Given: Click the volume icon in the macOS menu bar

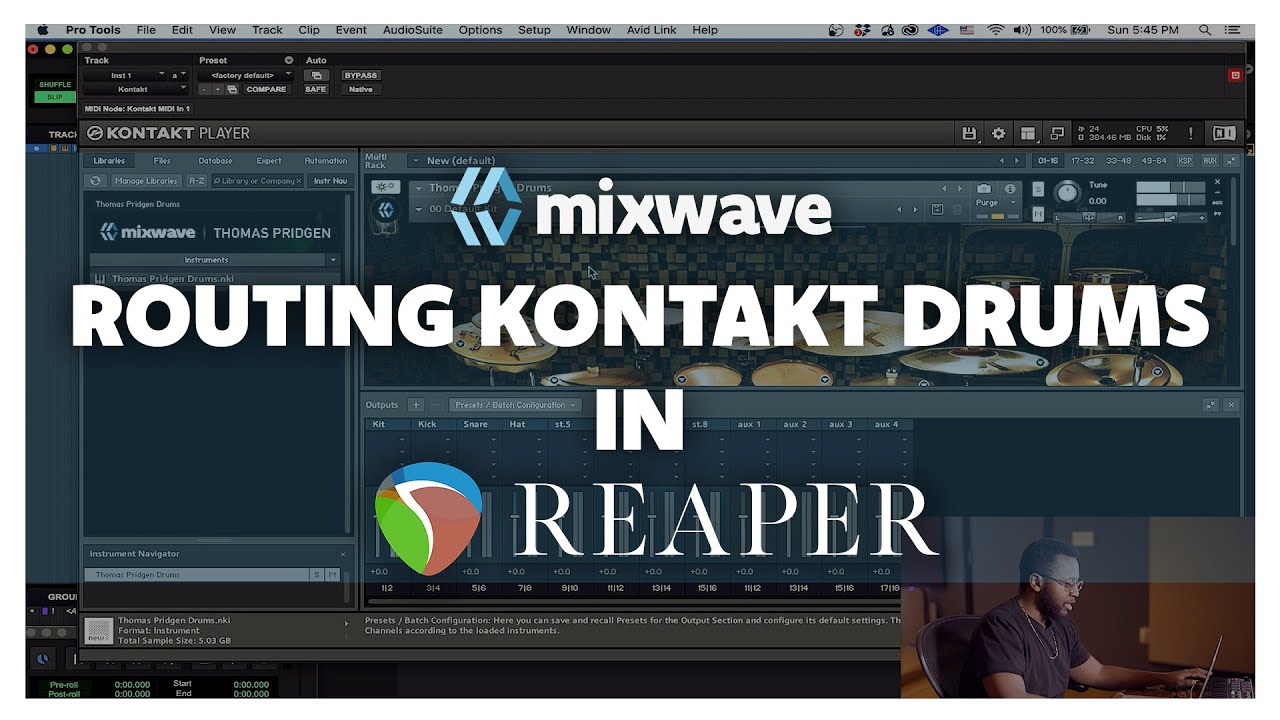Looking at the screenshot, I should tap(1022, 30).
